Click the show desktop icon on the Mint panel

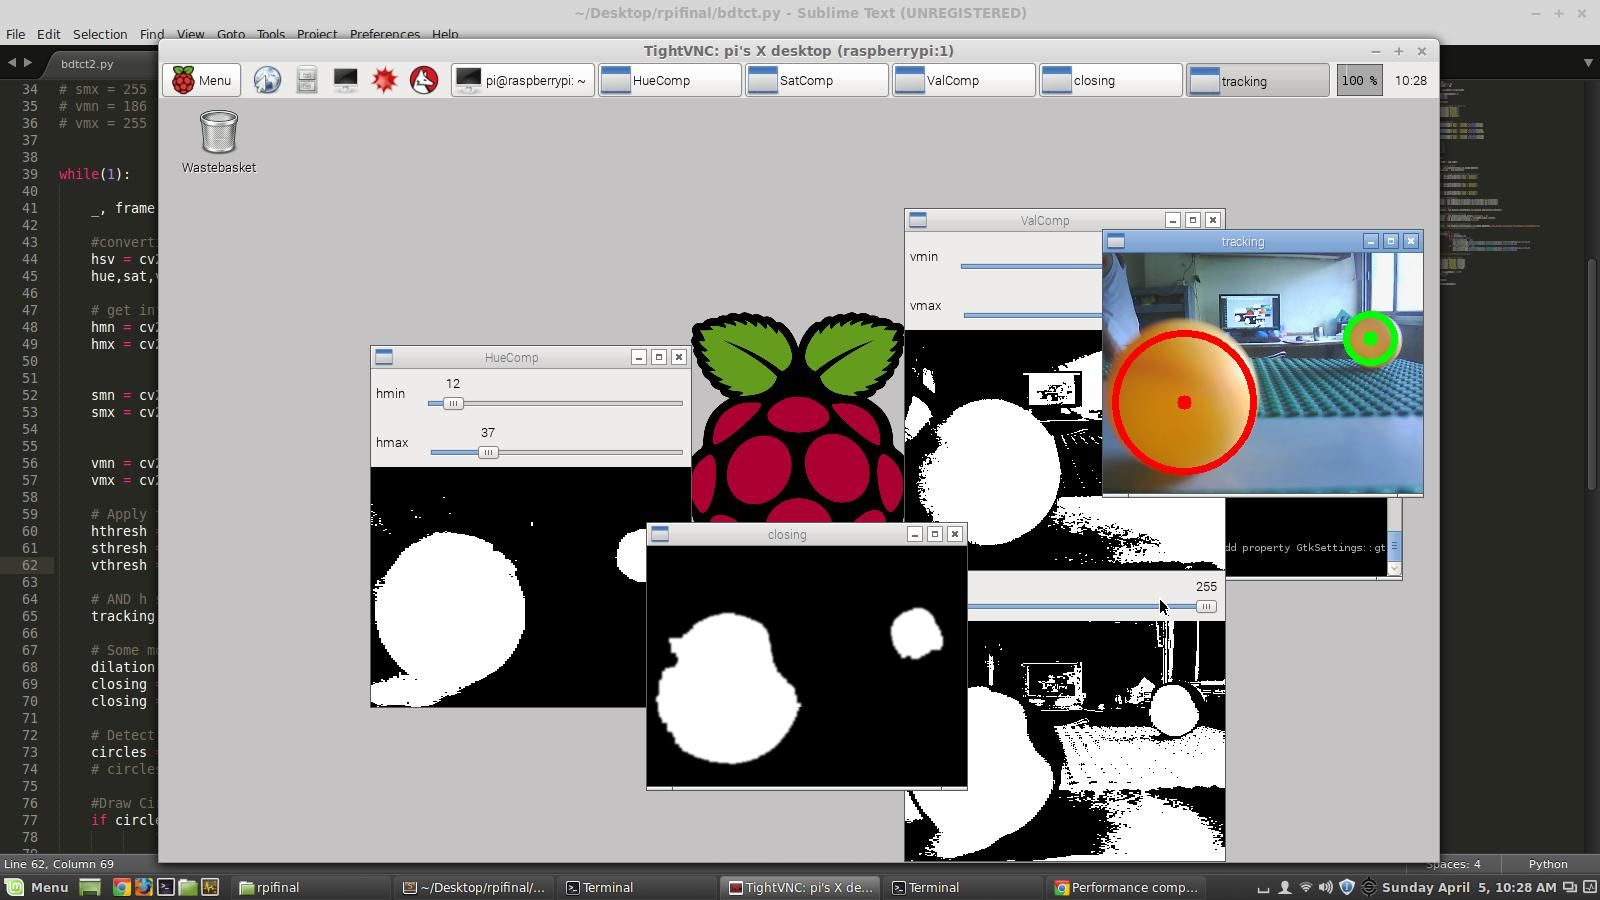coord(90,887)
